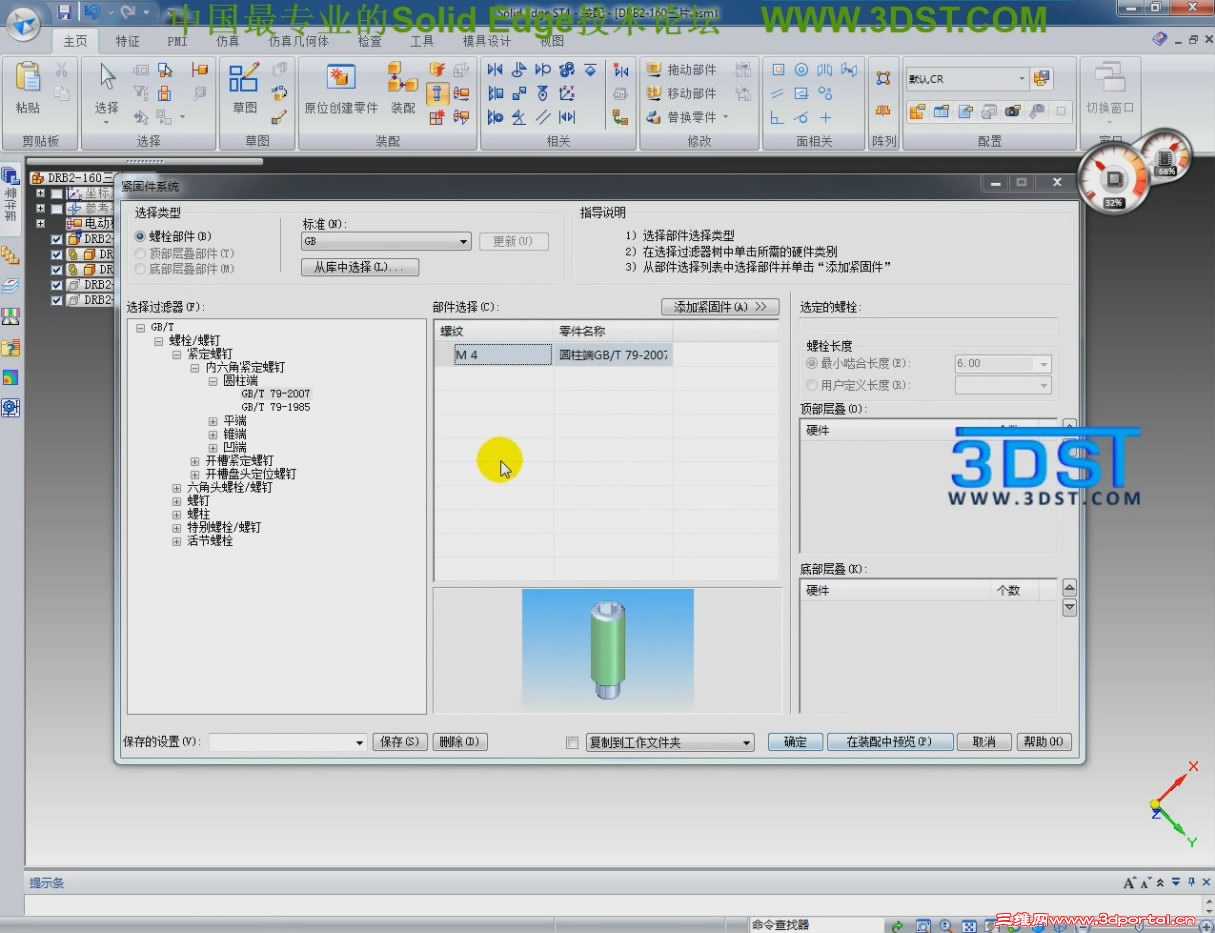Activate the 选择 arrow select tool
The image size is (1215, 933).
click(107, 78)
